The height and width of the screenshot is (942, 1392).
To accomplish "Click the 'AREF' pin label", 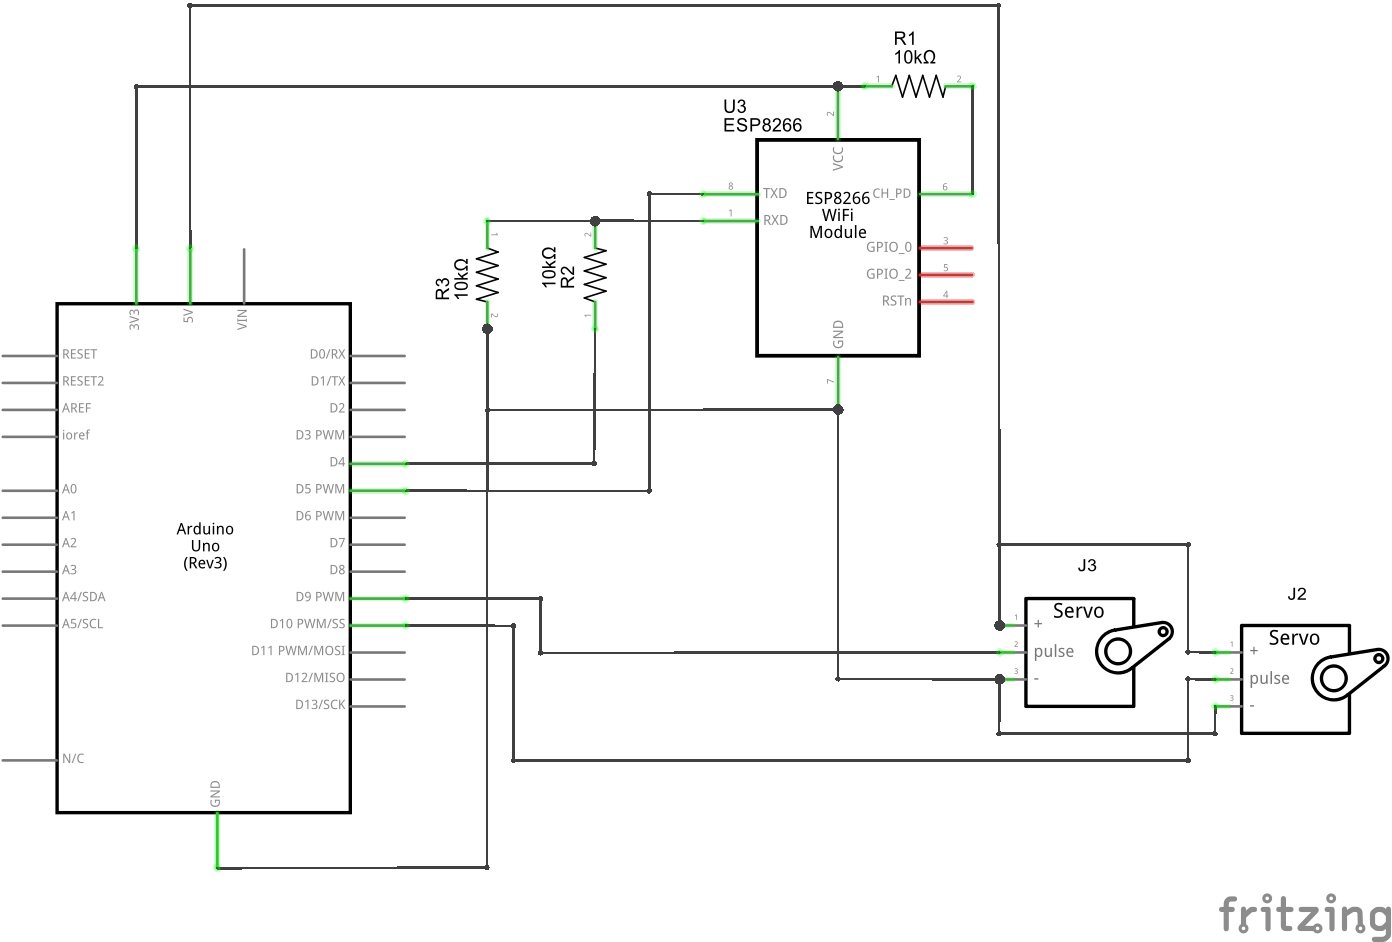I will click(76, 409).
